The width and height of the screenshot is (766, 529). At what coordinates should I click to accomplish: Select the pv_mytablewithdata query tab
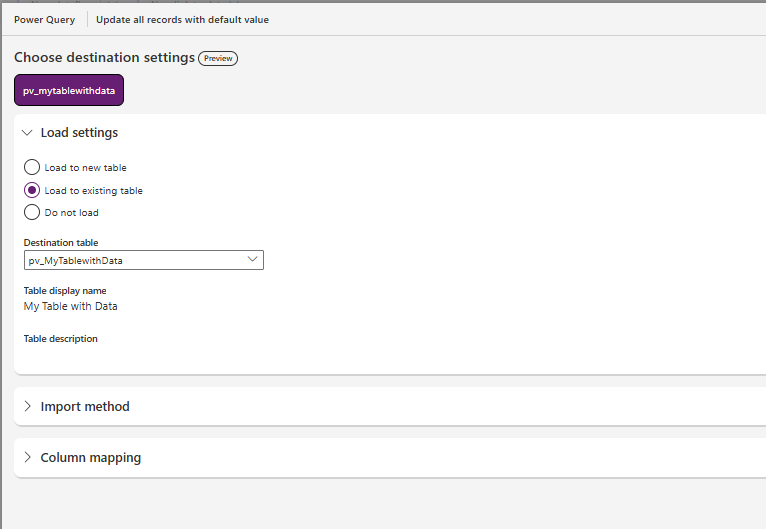pyautogui.click(x=69, y=90)
